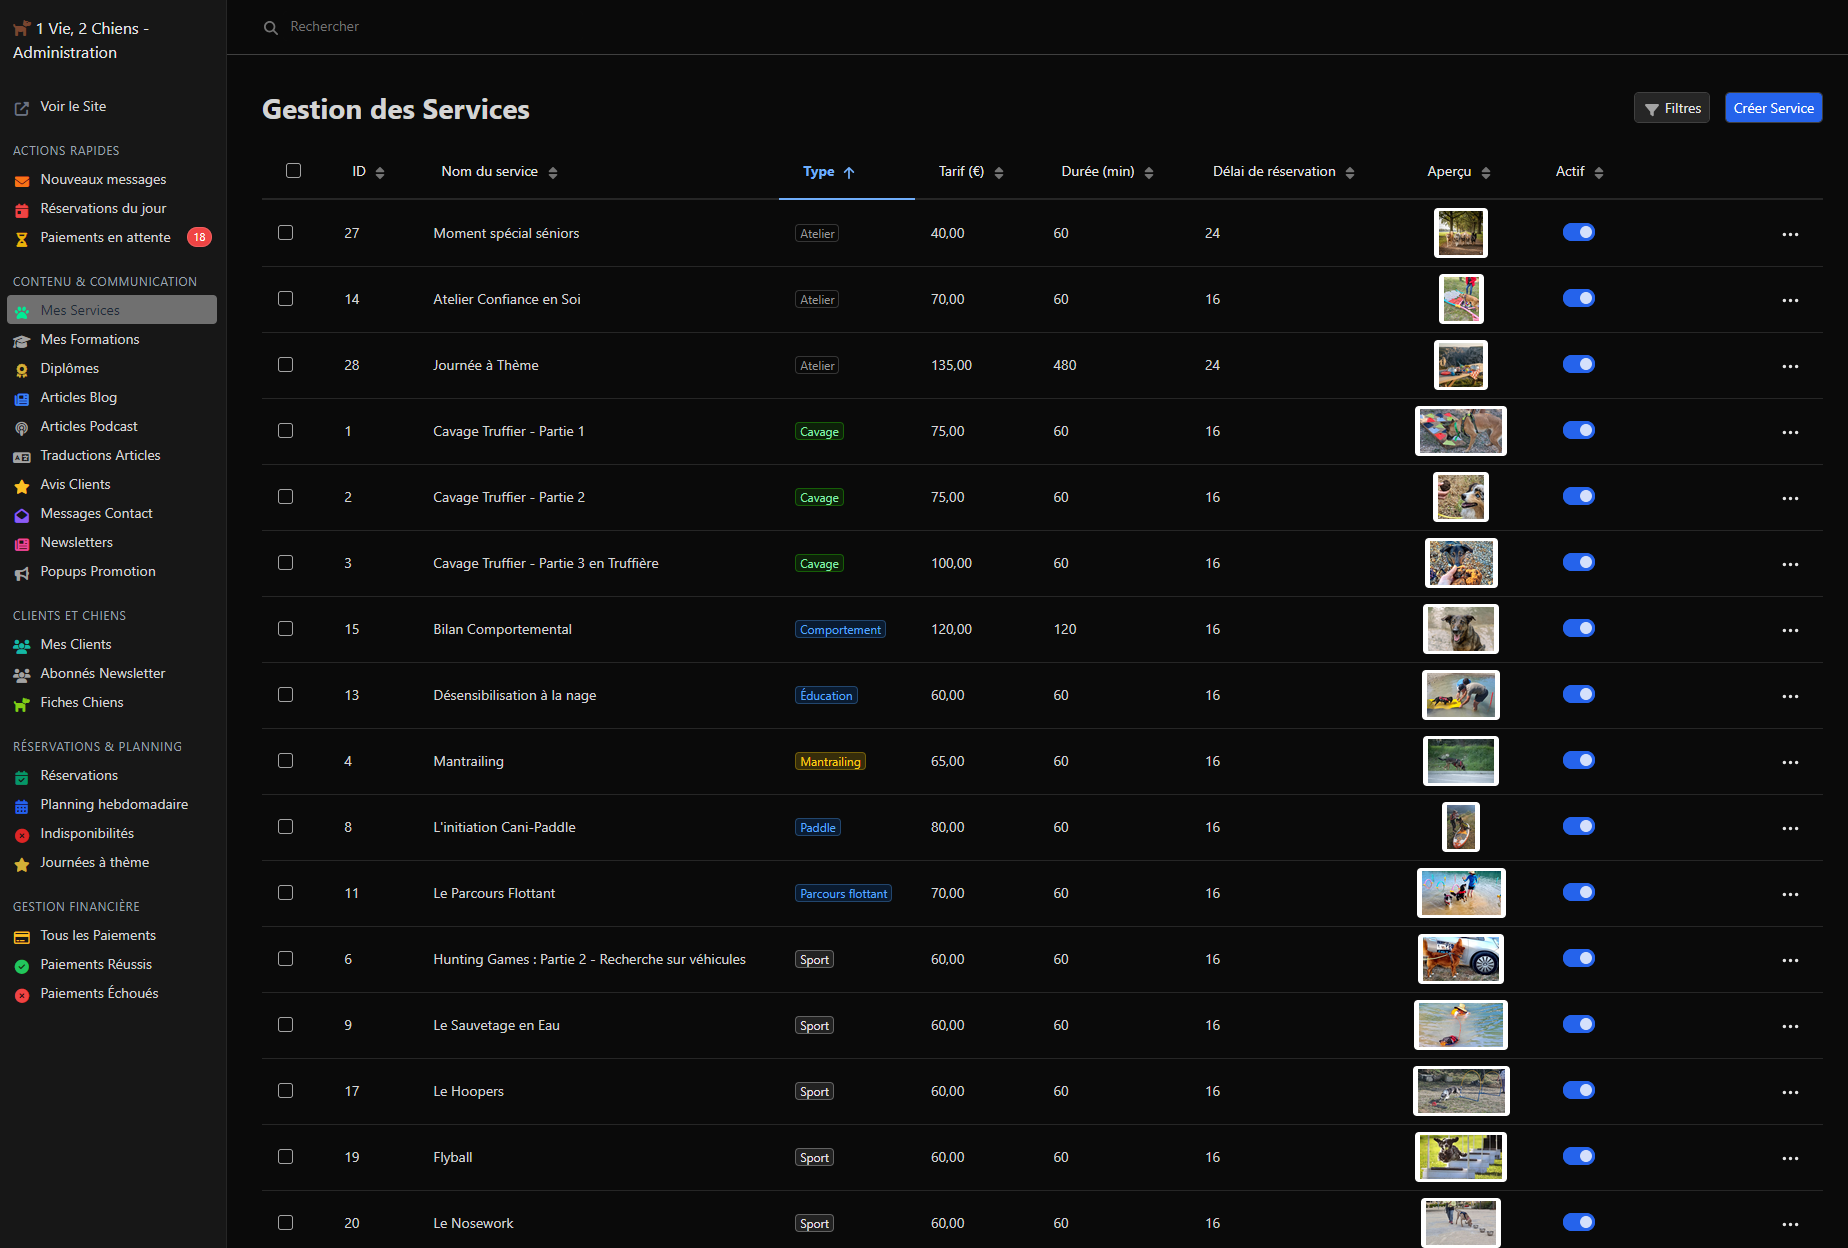Screen dimensions: 1848x1248
Task: Click the Fiches Chiens dog icon
Action: pos(22,704)
